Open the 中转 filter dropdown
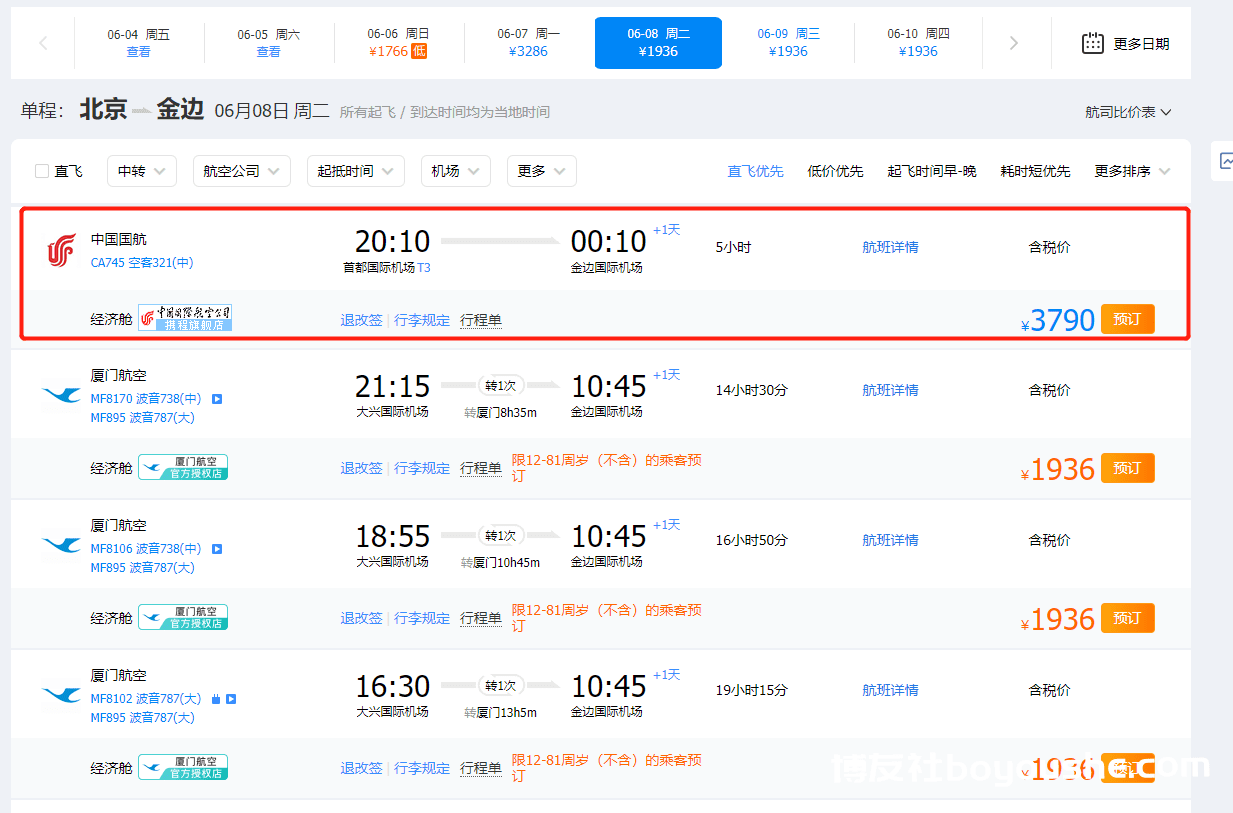Viewport: 1233px width, 813px height. click(x=142, y=171)
